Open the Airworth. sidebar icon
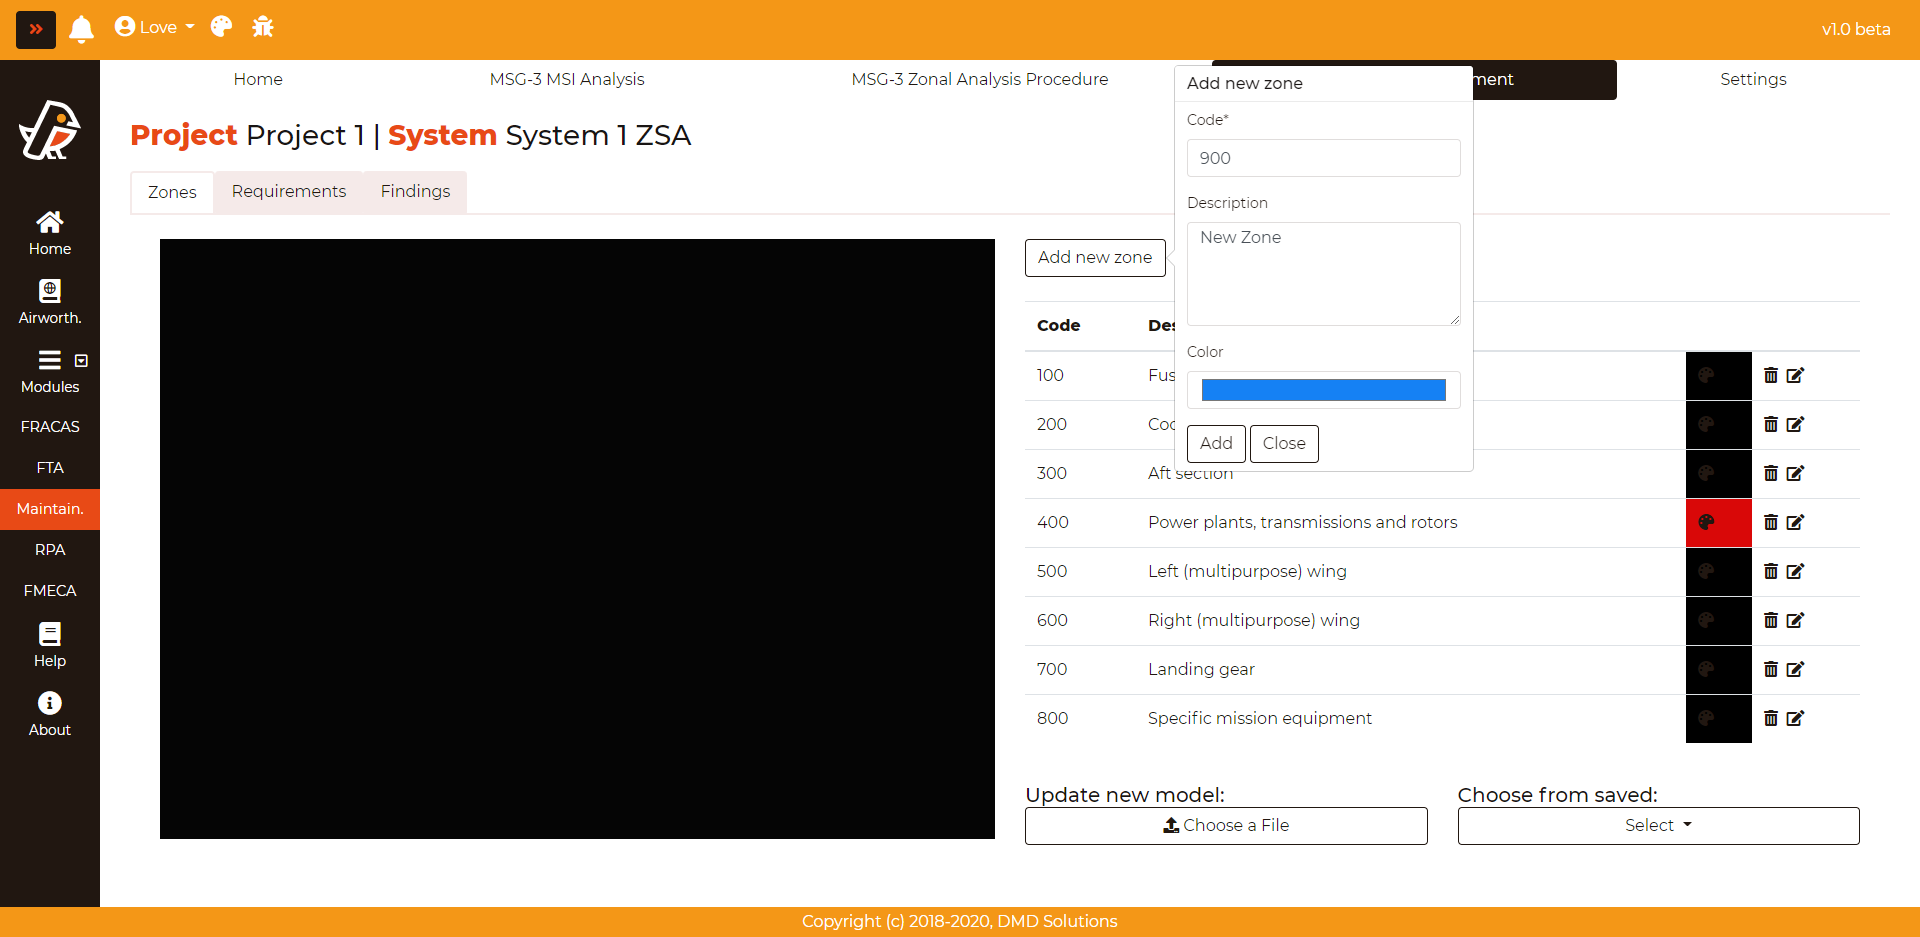 click(x=49, y=291)
